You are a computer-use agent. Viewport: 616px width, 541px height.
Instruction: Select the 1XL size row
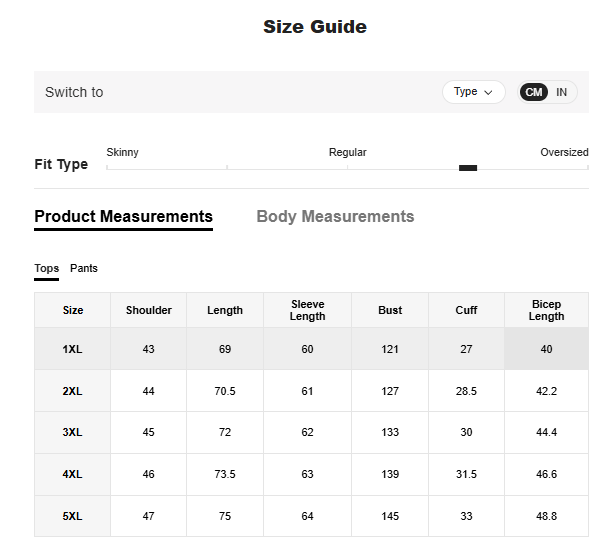[x=72, y=349]
